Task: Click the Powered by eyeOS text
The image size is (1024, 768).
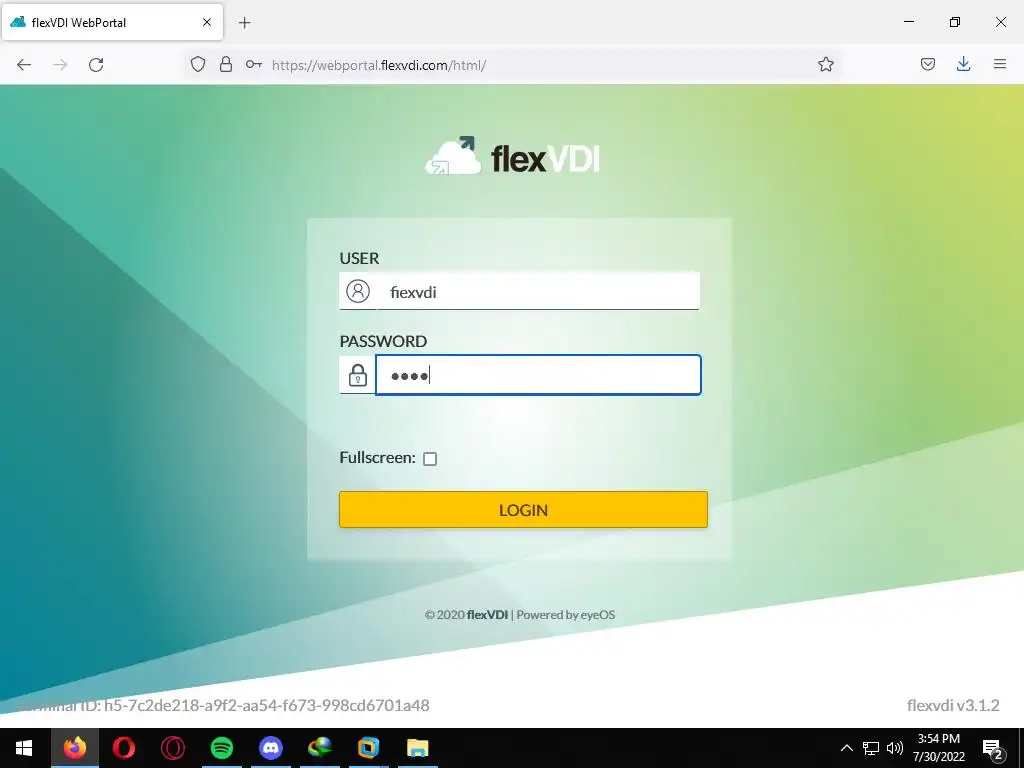Action: pyautogui.click(x=566, y=615)
